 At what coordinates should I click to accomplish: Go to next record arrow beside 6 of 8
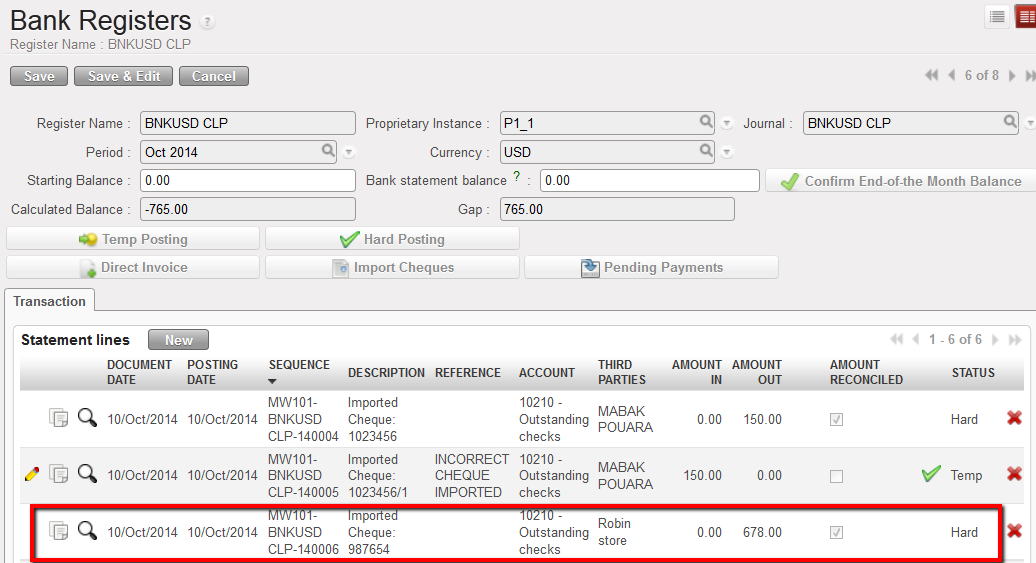click(1012, 76)
